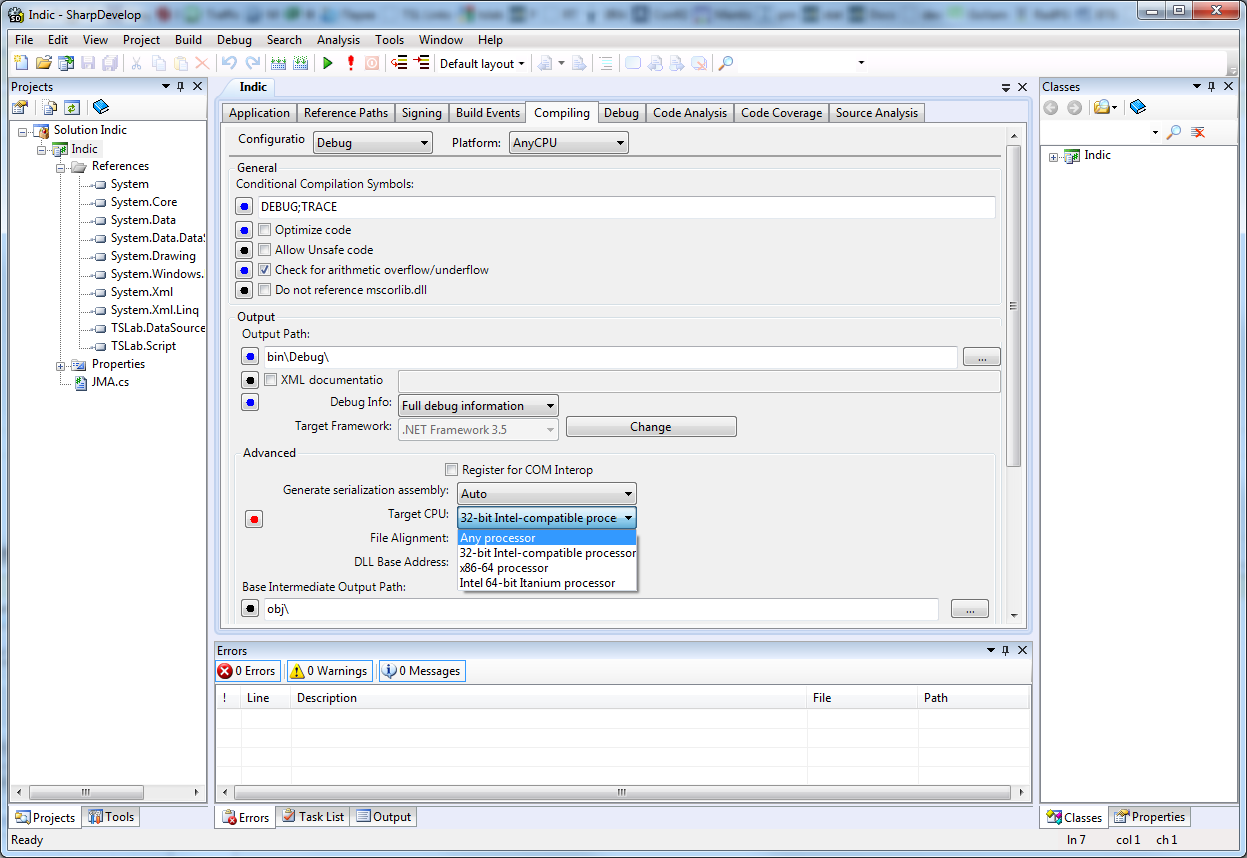Image resolution: width=1247 pixels, height=858 pixels.
Task: Click the red exclamation Run without debugger icon
Action: coord(350,63)
